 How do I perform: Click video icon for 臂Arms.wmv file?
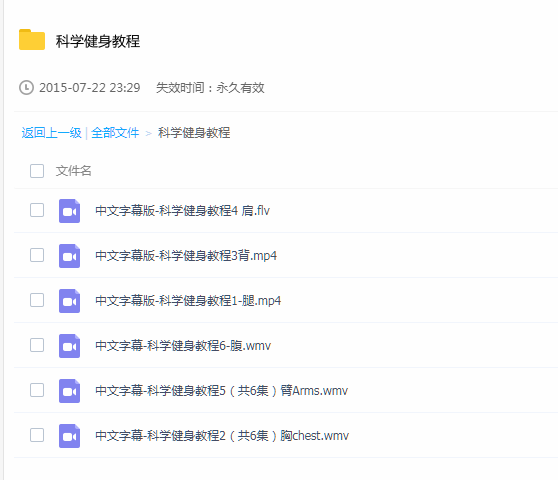(x=69, y=391)
